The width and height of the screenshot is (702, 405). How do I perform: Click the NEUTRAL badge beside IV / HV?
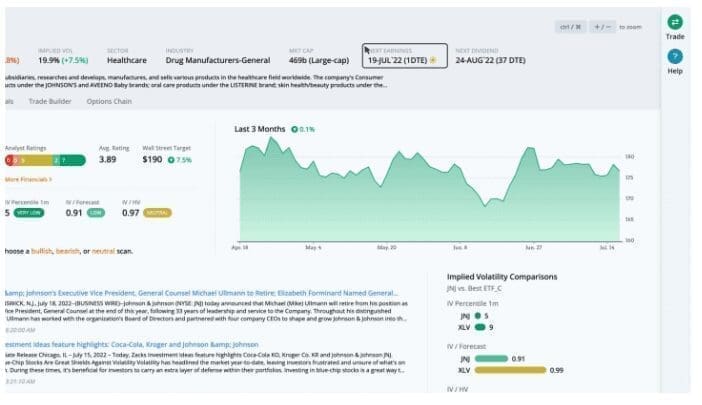155,212
